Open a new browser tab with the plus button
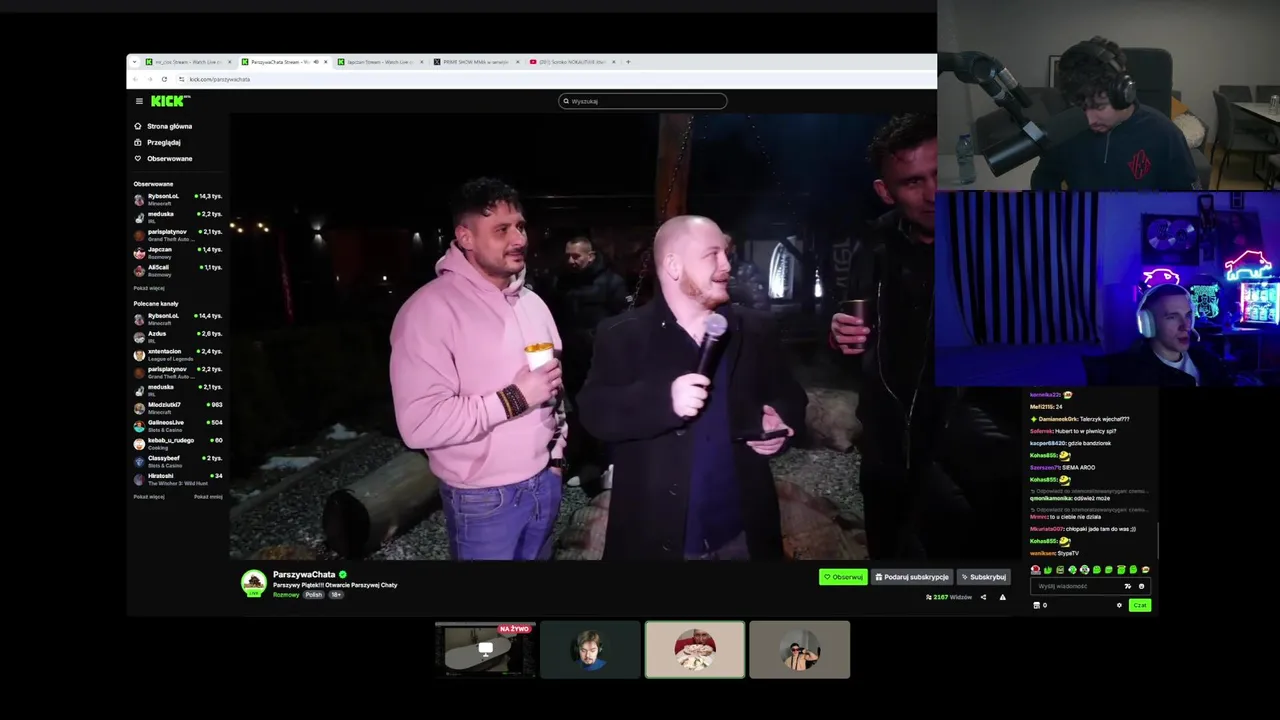1280x720 pixels. [628, 62]
